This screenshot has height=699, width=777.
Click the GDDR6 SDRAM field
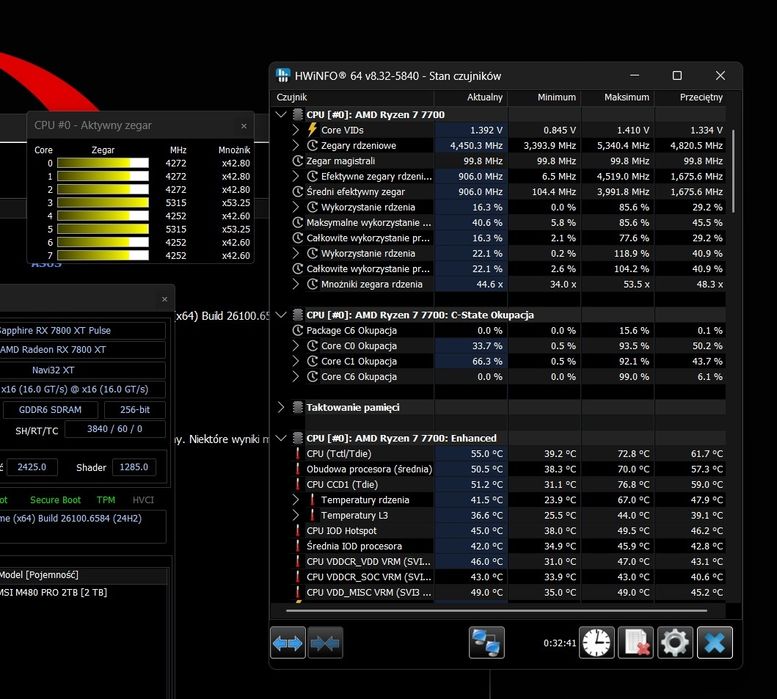click(x=50, y=410)
